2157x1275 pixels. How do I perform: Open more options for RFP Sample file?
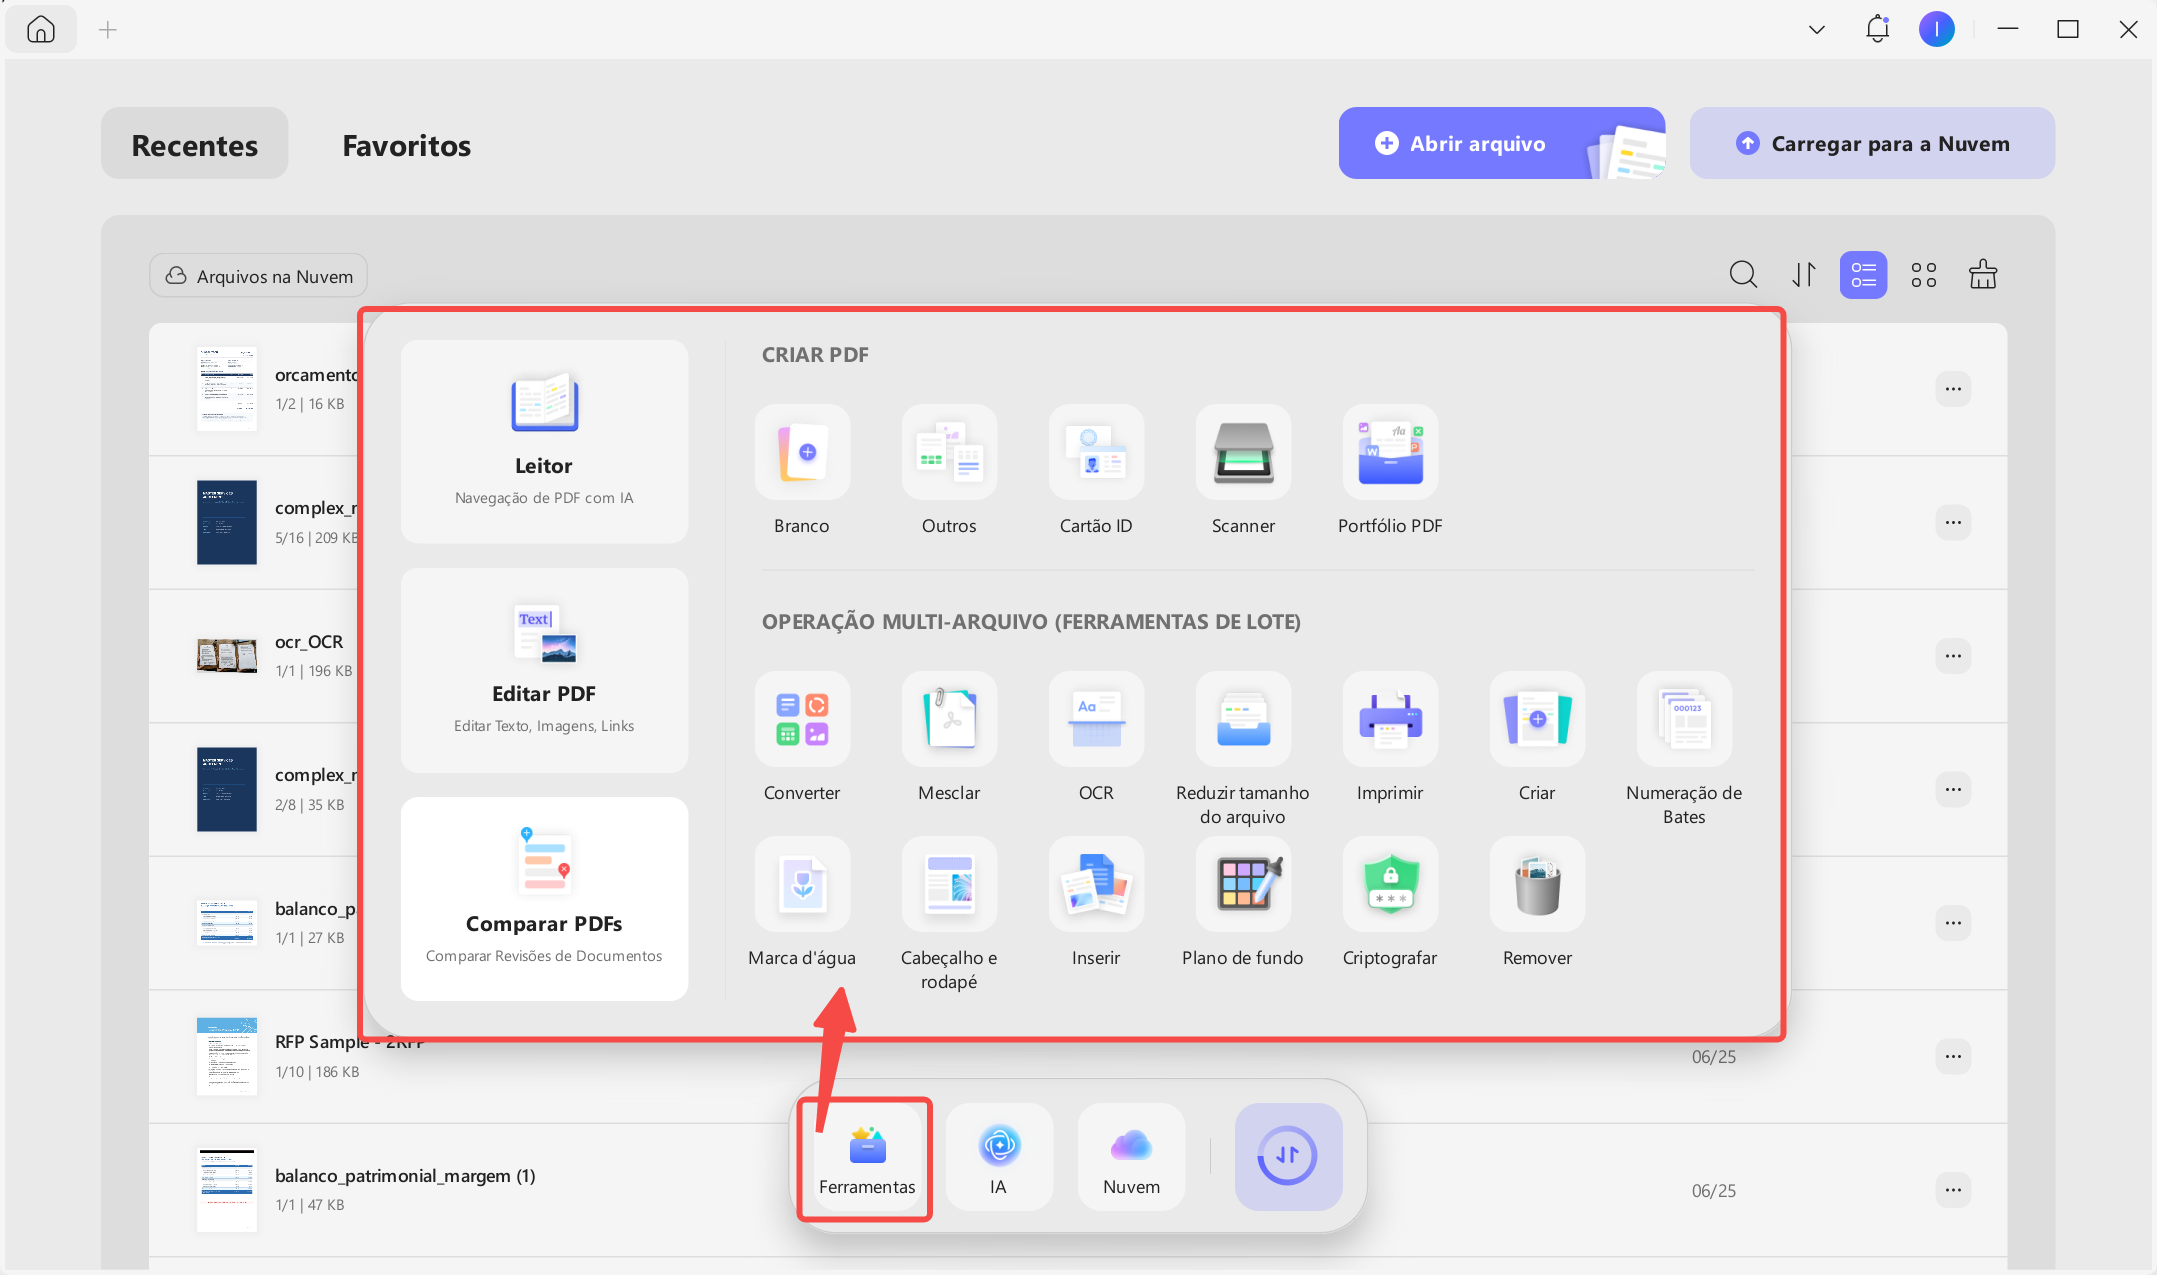(x=1953, y=1056)
